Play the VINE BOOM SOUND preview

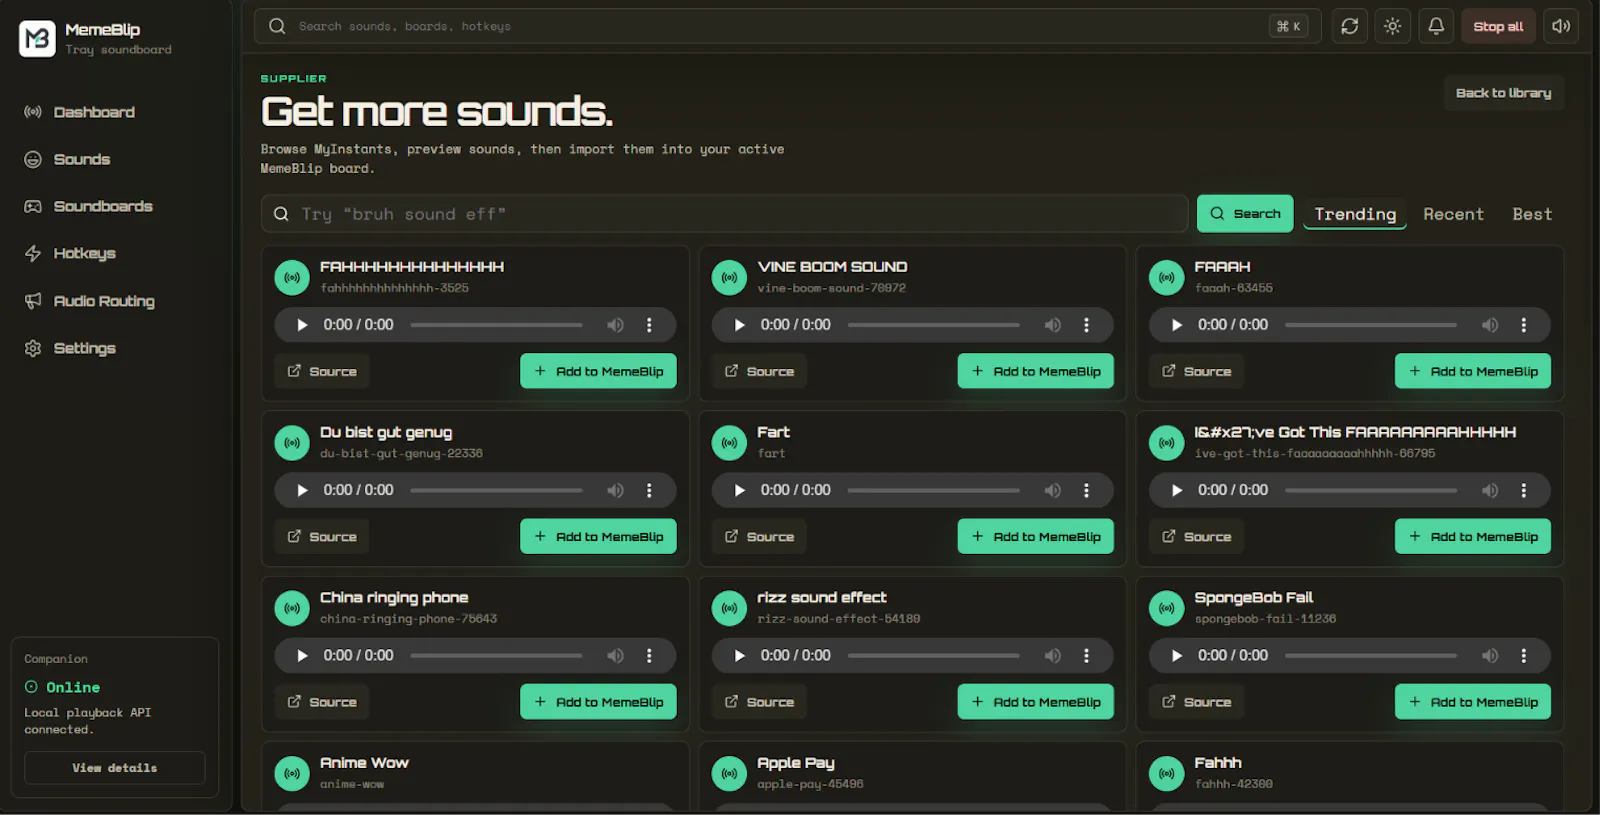[739, 325]
